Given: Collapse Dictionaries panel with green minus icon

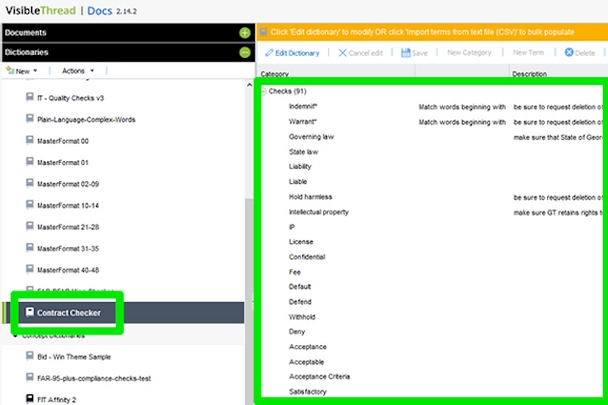Looking at the screenshot, I should pos(244,52).
